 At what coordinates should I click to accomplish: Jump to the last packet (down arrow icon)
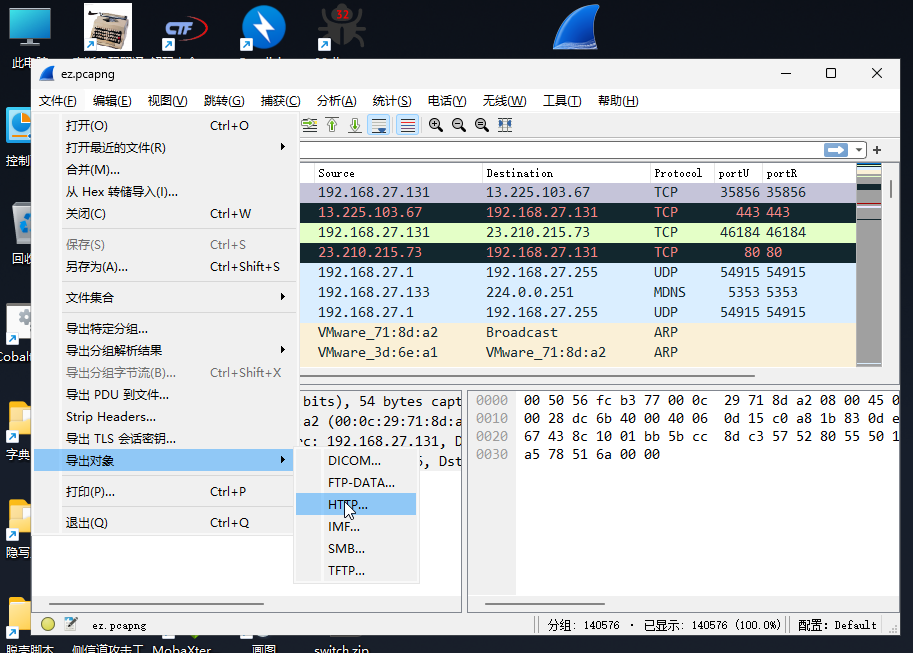point(355,125)
